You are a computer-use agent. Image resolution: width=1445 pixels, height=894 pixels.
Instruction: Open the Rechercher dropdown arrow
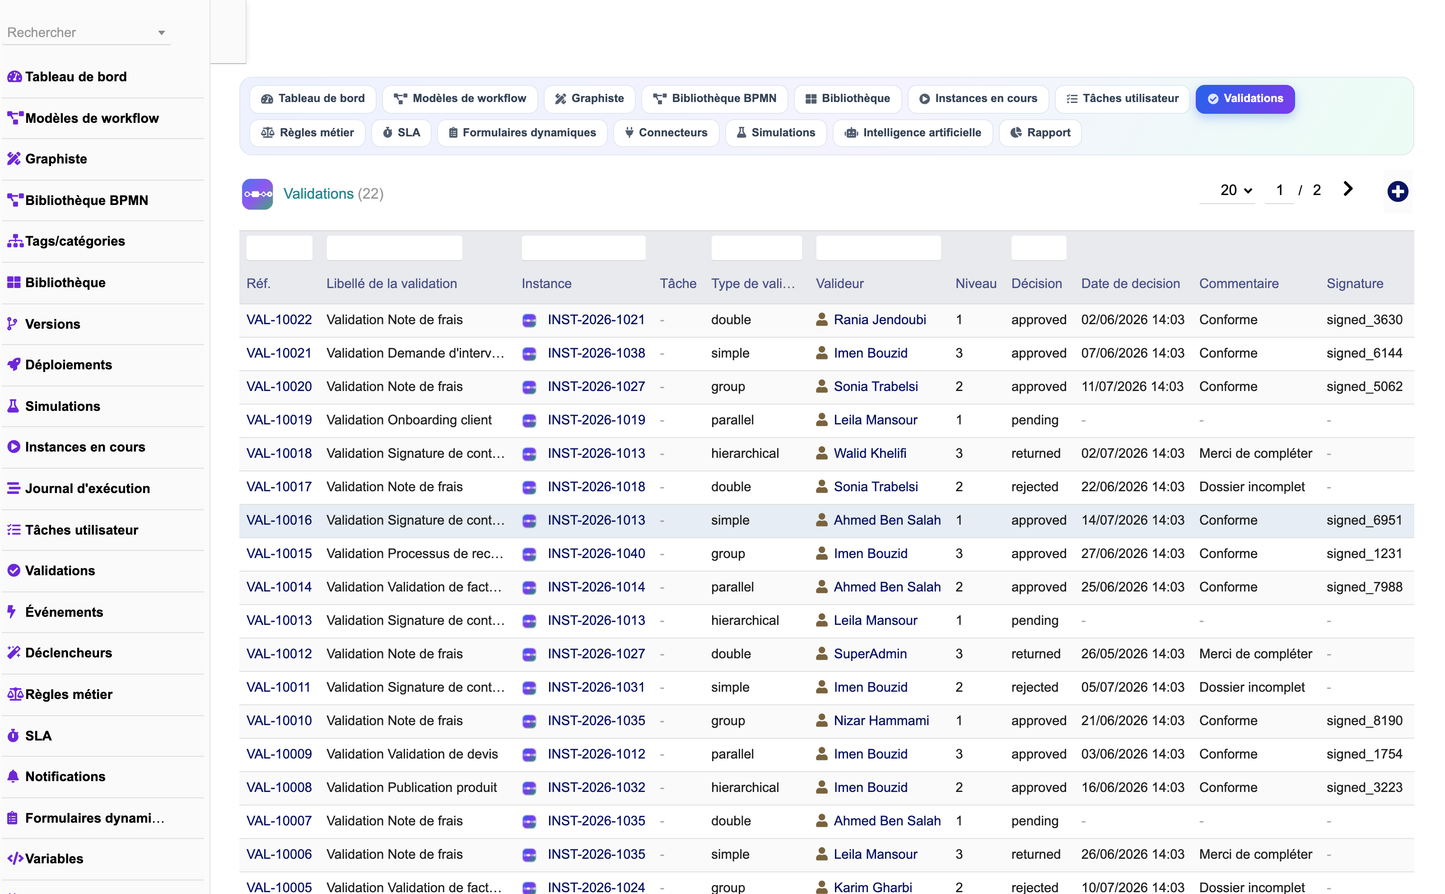(x=161, y=33)
